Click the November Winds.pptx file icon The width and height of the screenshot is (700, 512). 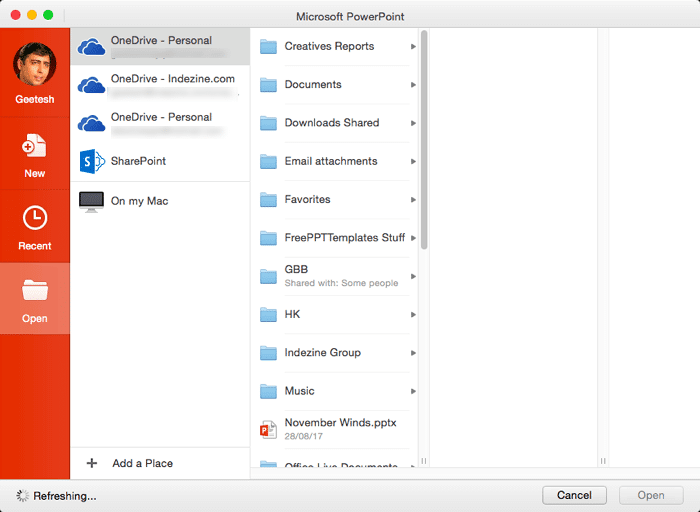pos(268,429)
